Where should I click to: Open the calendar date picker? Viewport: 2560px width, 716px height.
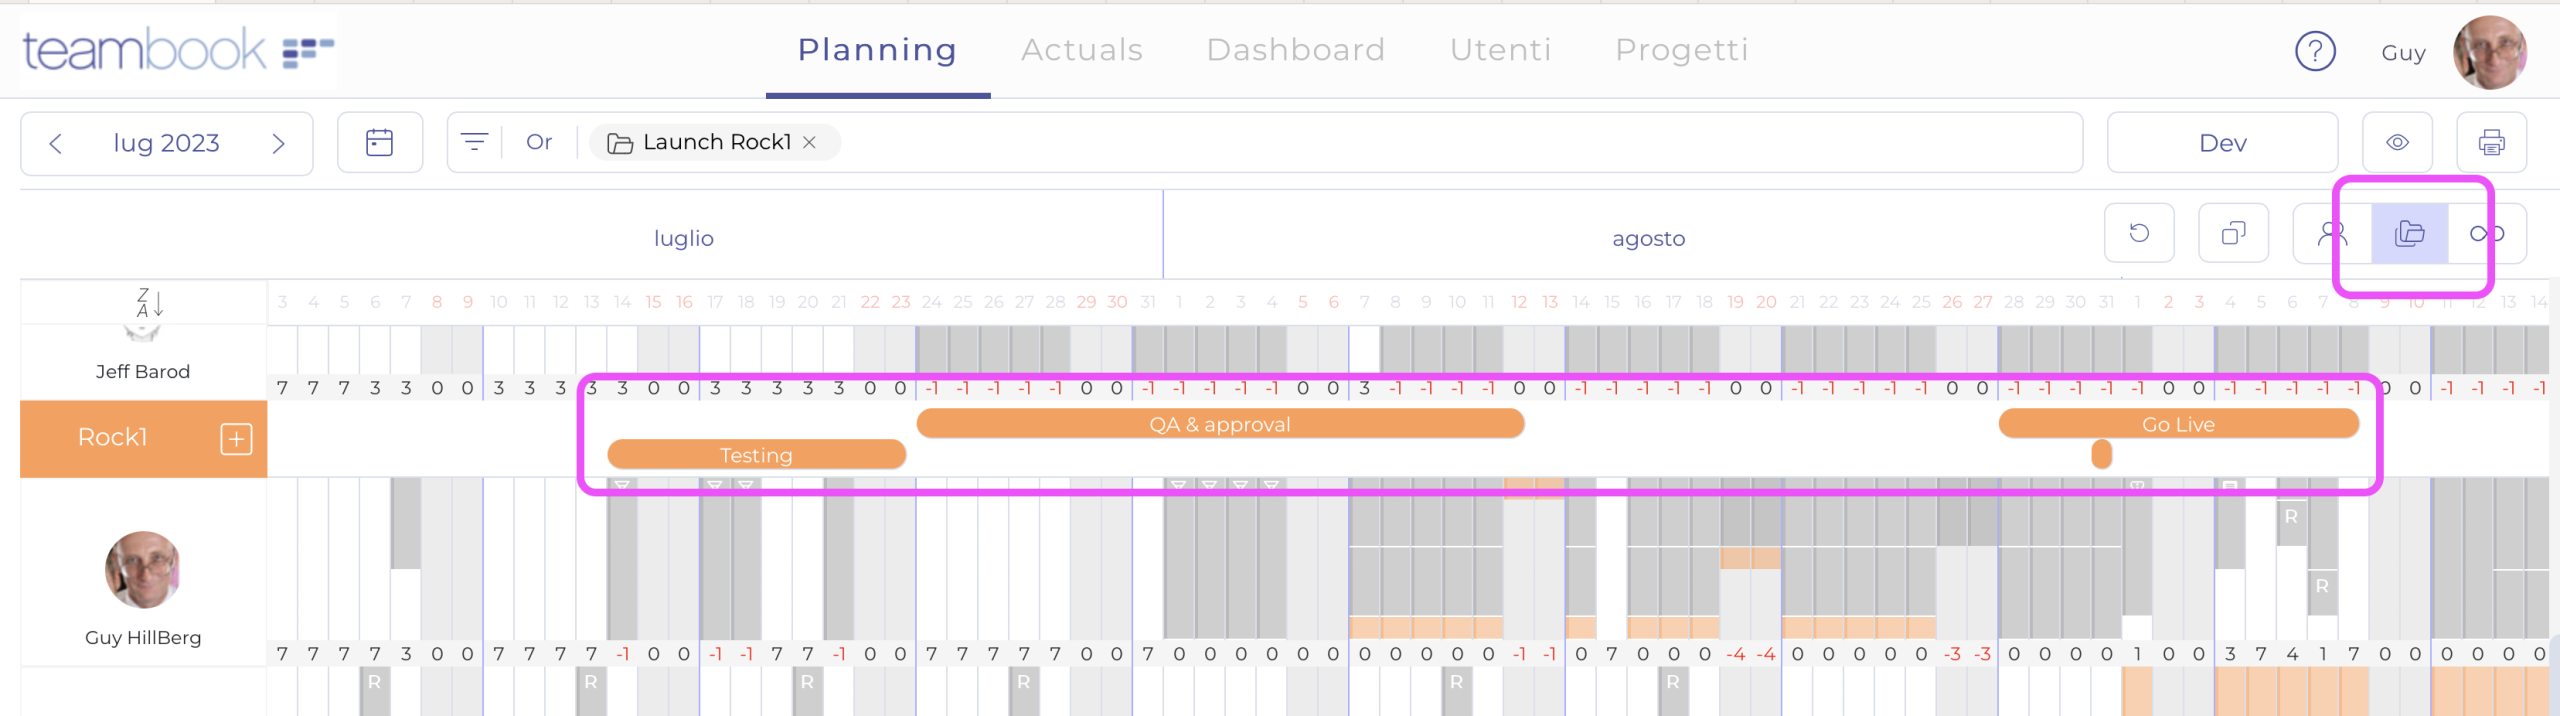tap(379, 143)
